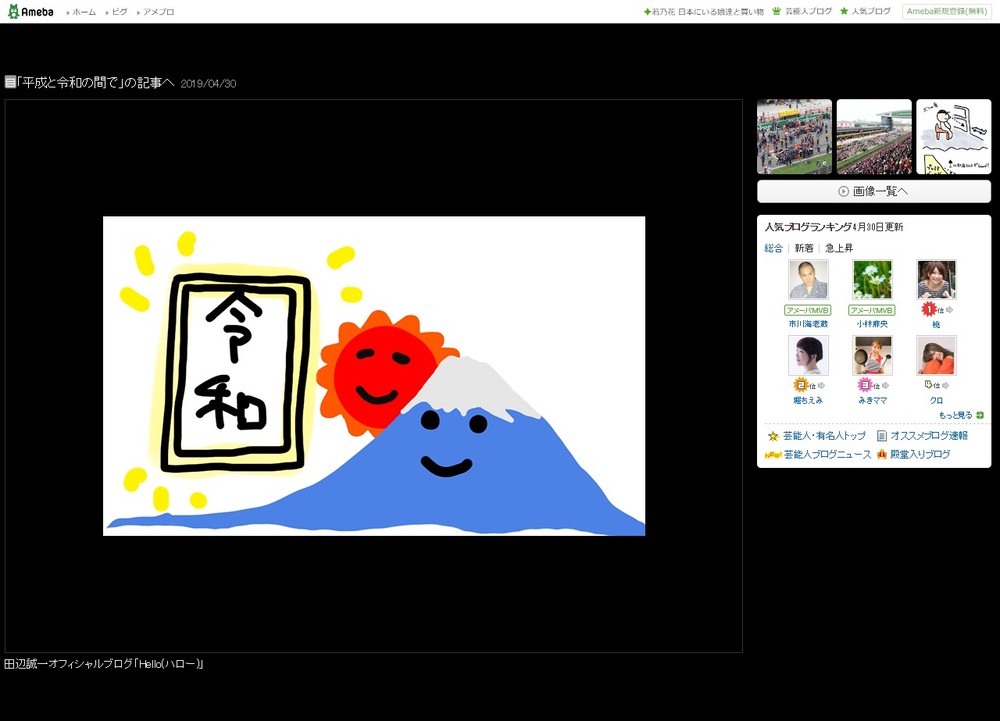This screenshot has width=1000, height=721.
Task: Click the star icon beside 芸能人・有名人トップ
Action: point(773,436)
